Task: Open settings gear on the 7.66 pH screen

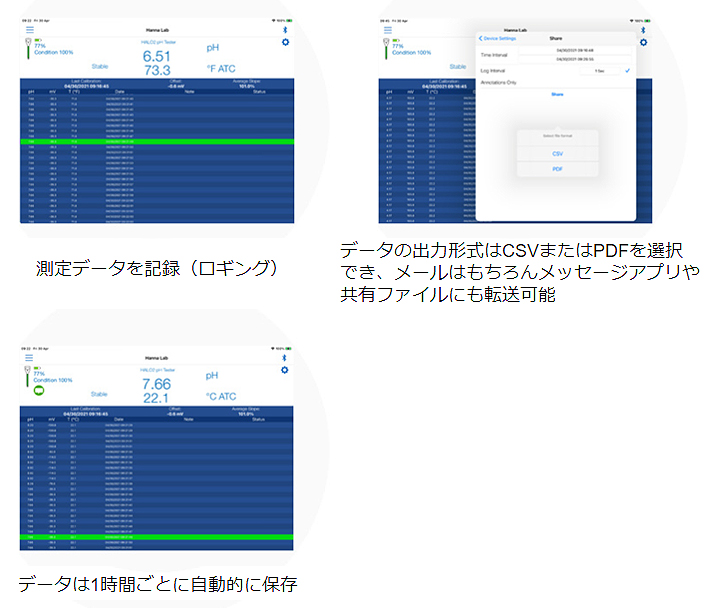Action: coord(285,369)
